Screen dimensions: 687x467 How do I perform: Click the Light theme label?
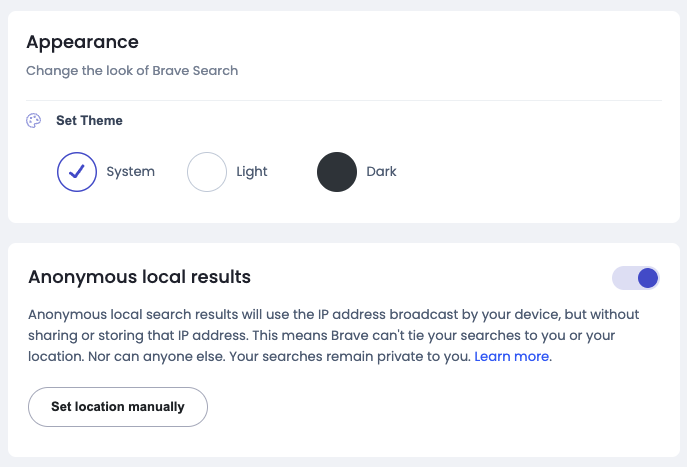point(252,171)
